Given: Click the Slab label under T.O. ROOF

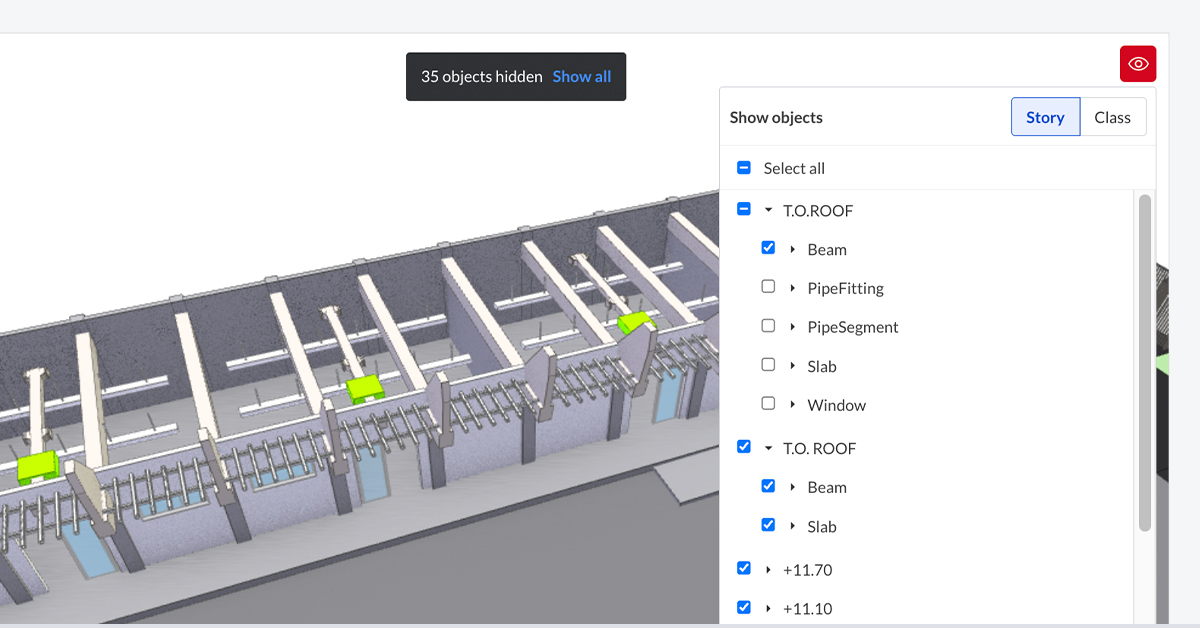Looking at the screenshot, I should point(822,526).
